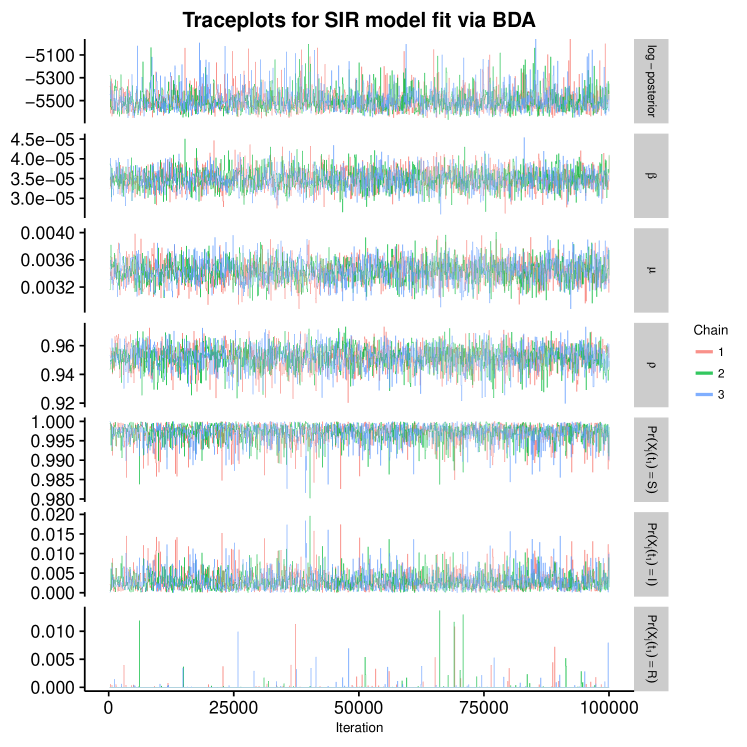Image resolution: width=747 pixels, height=747 pixels.
Task: Click the y-axis tick "1.000" in Pr(X=S) panel
Action: click(53, 422)
